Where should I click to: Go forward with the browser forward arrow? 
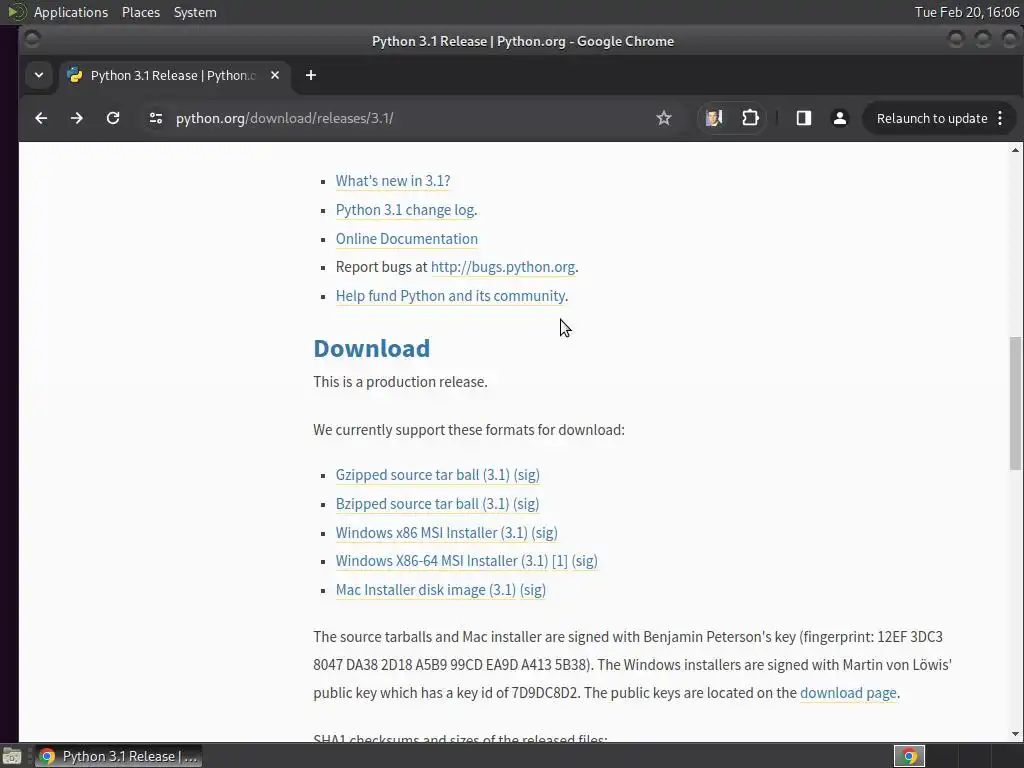coord(76,118)
